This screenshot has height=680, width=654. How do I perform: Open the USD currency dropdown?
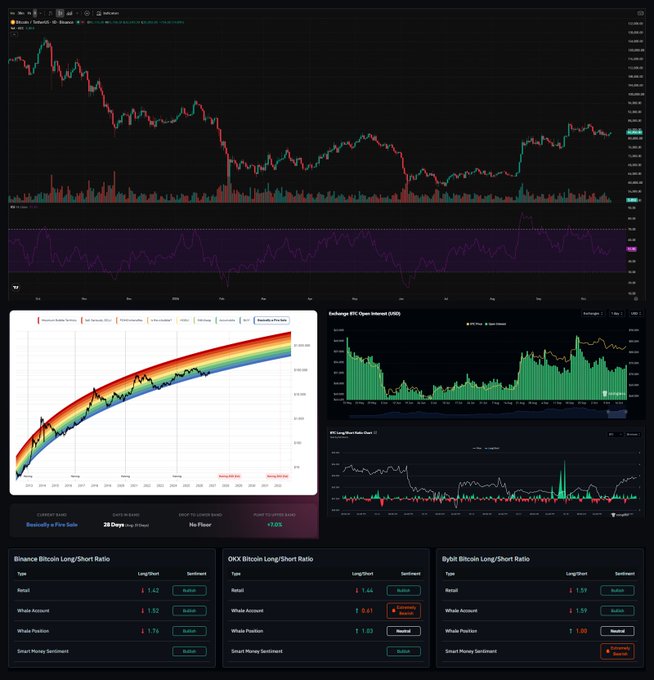(x=635, y=314)
